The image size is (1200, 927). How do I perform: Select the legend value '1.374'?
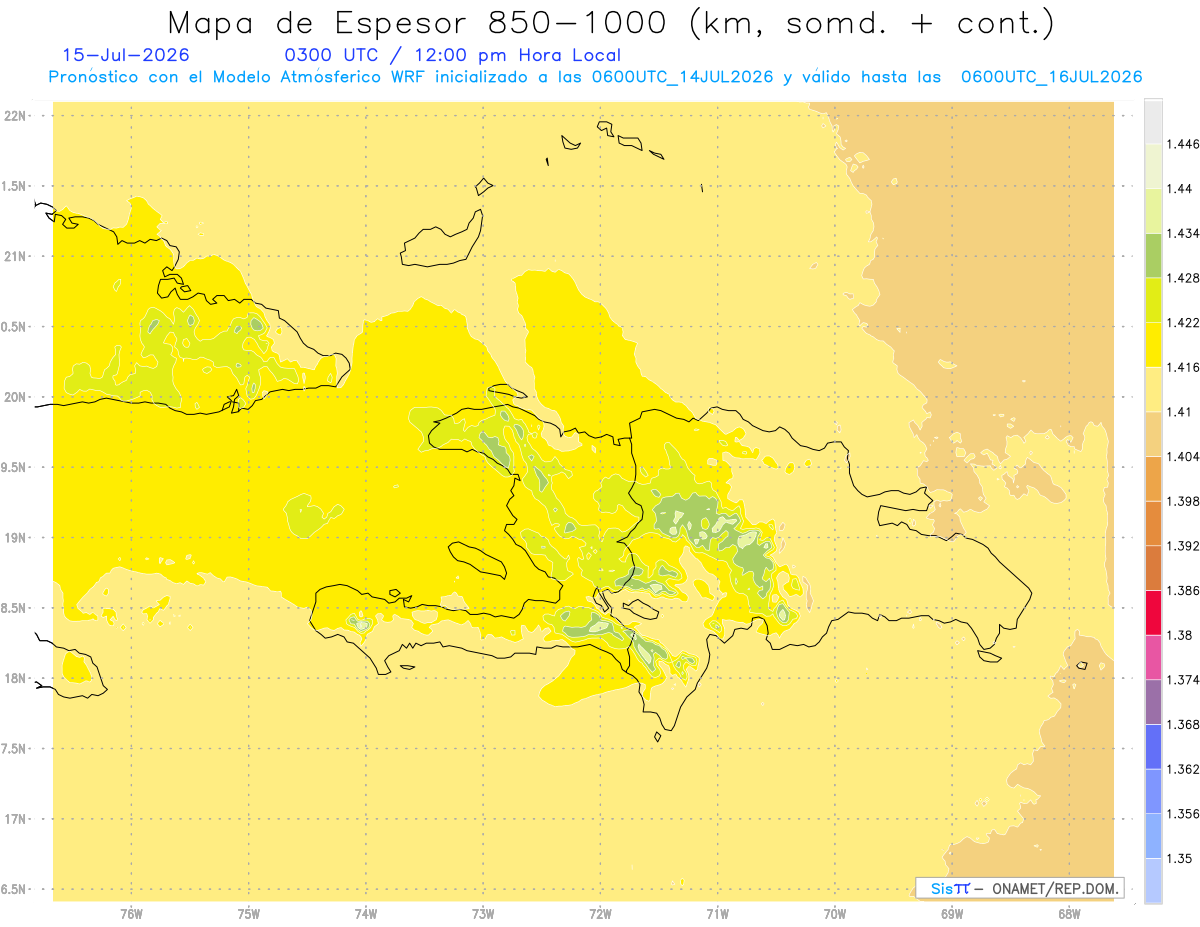pos(1182,680)
